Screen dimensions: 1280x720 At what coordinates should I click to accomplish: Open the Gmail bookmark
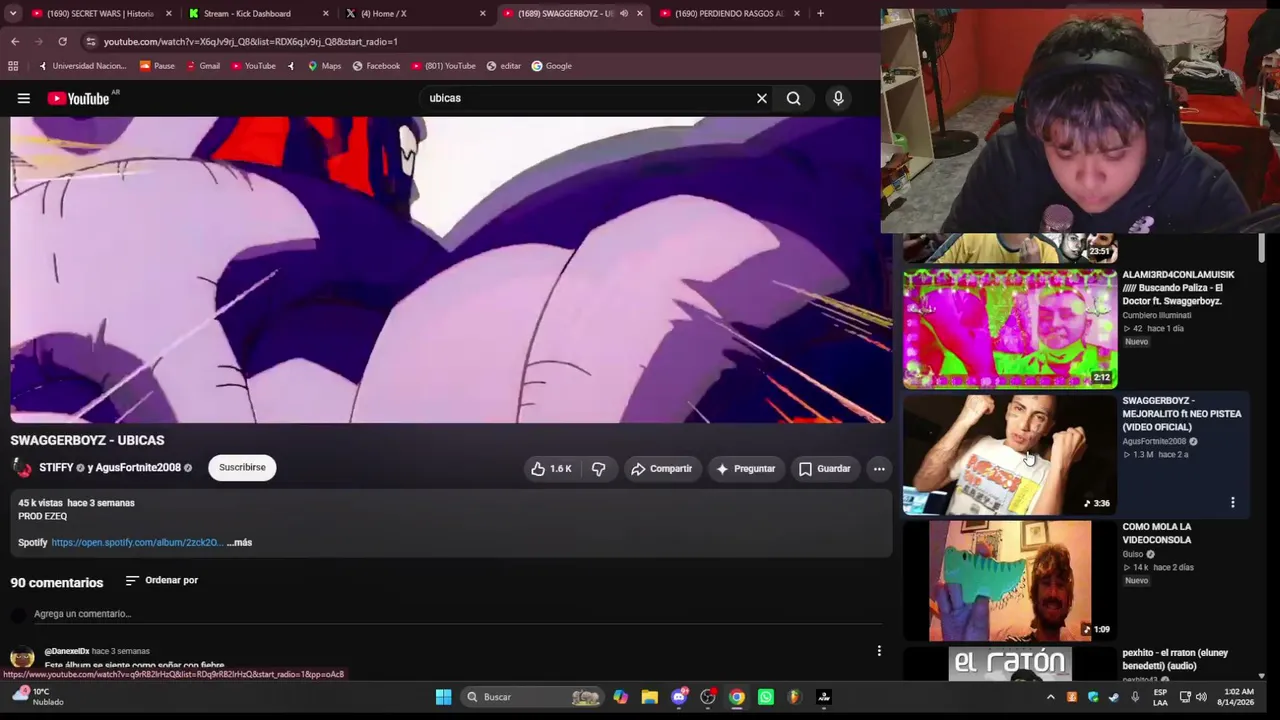click(x=201, y=66)
